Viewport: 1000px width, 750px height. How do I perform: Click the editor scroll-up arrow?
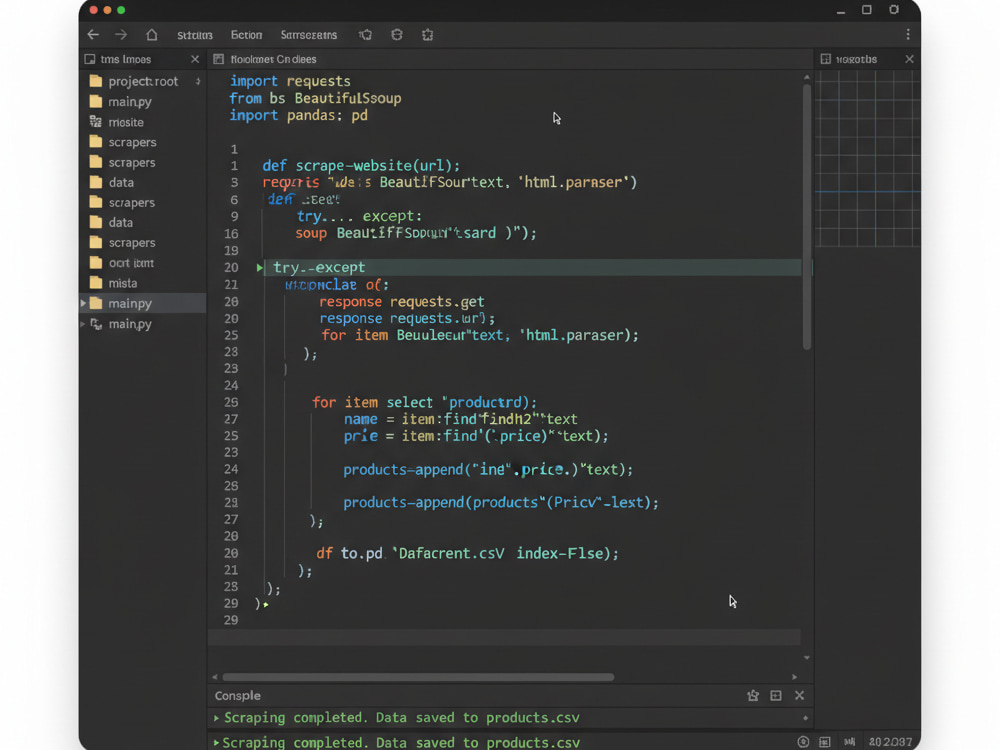[807, 77]
